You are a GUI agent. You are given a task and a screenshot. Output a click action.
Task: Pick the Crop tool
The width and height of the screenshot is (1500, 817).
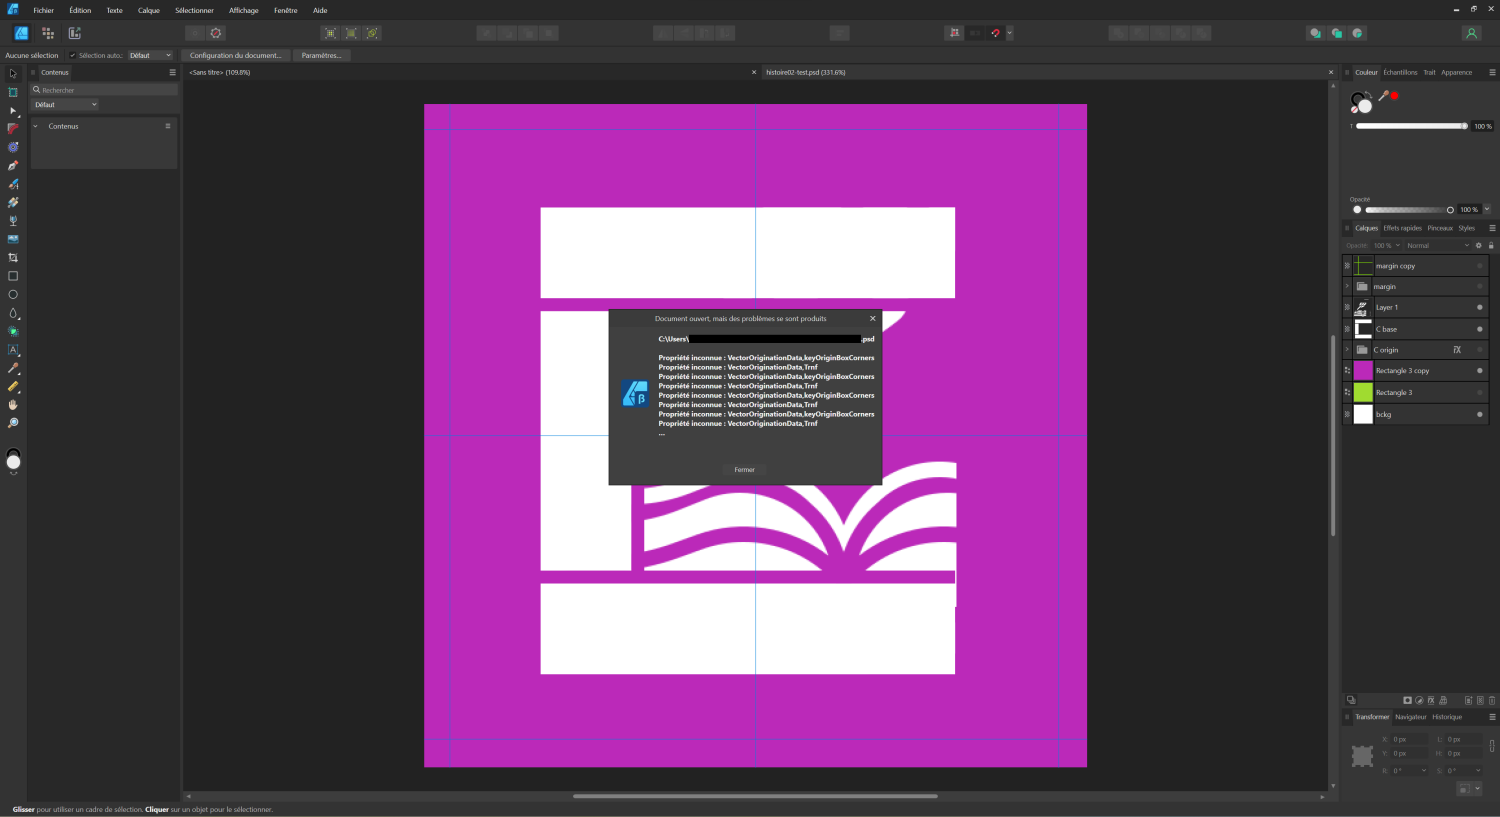point(13,258)
